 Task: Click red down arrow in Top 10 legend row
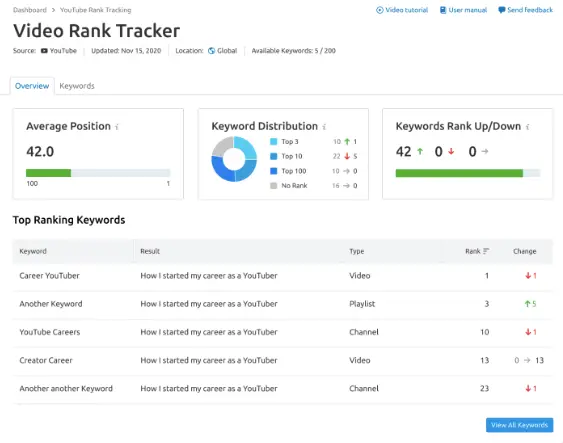[347, 156]
